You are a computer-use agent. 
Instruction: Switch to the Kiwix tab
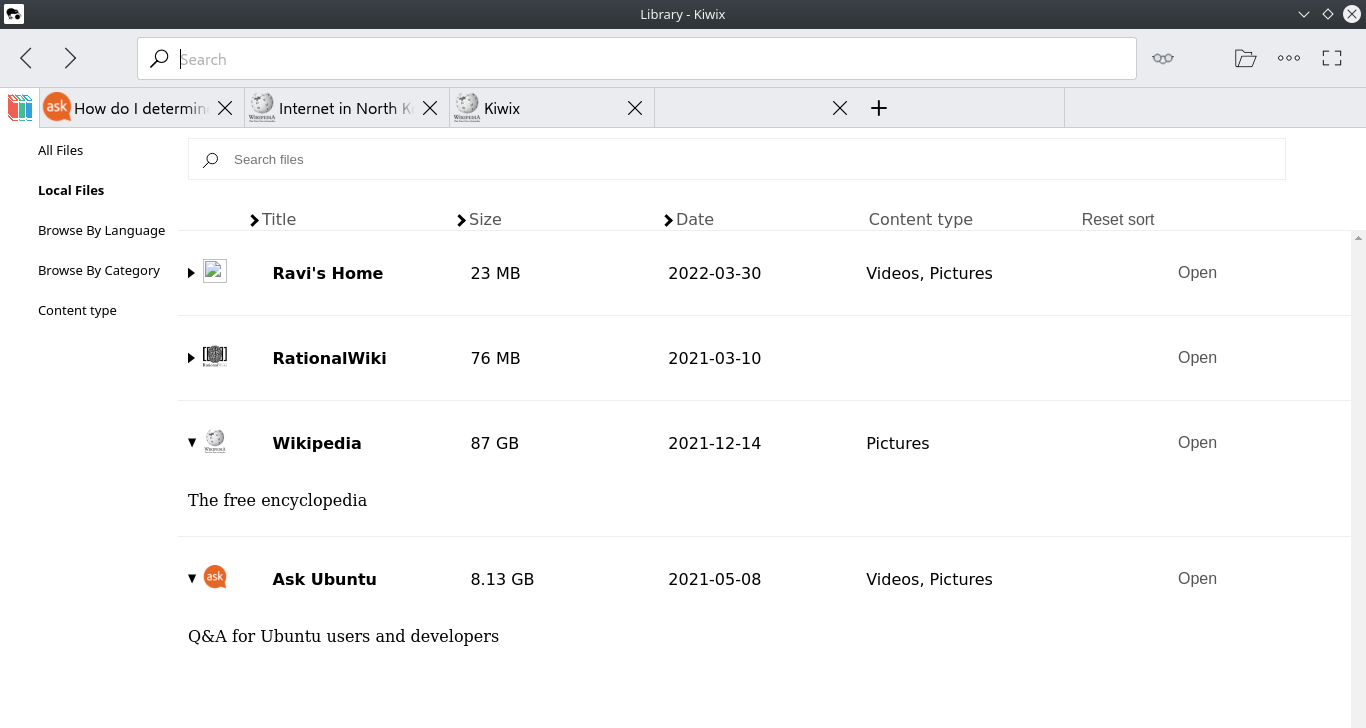tap(552, 108)
